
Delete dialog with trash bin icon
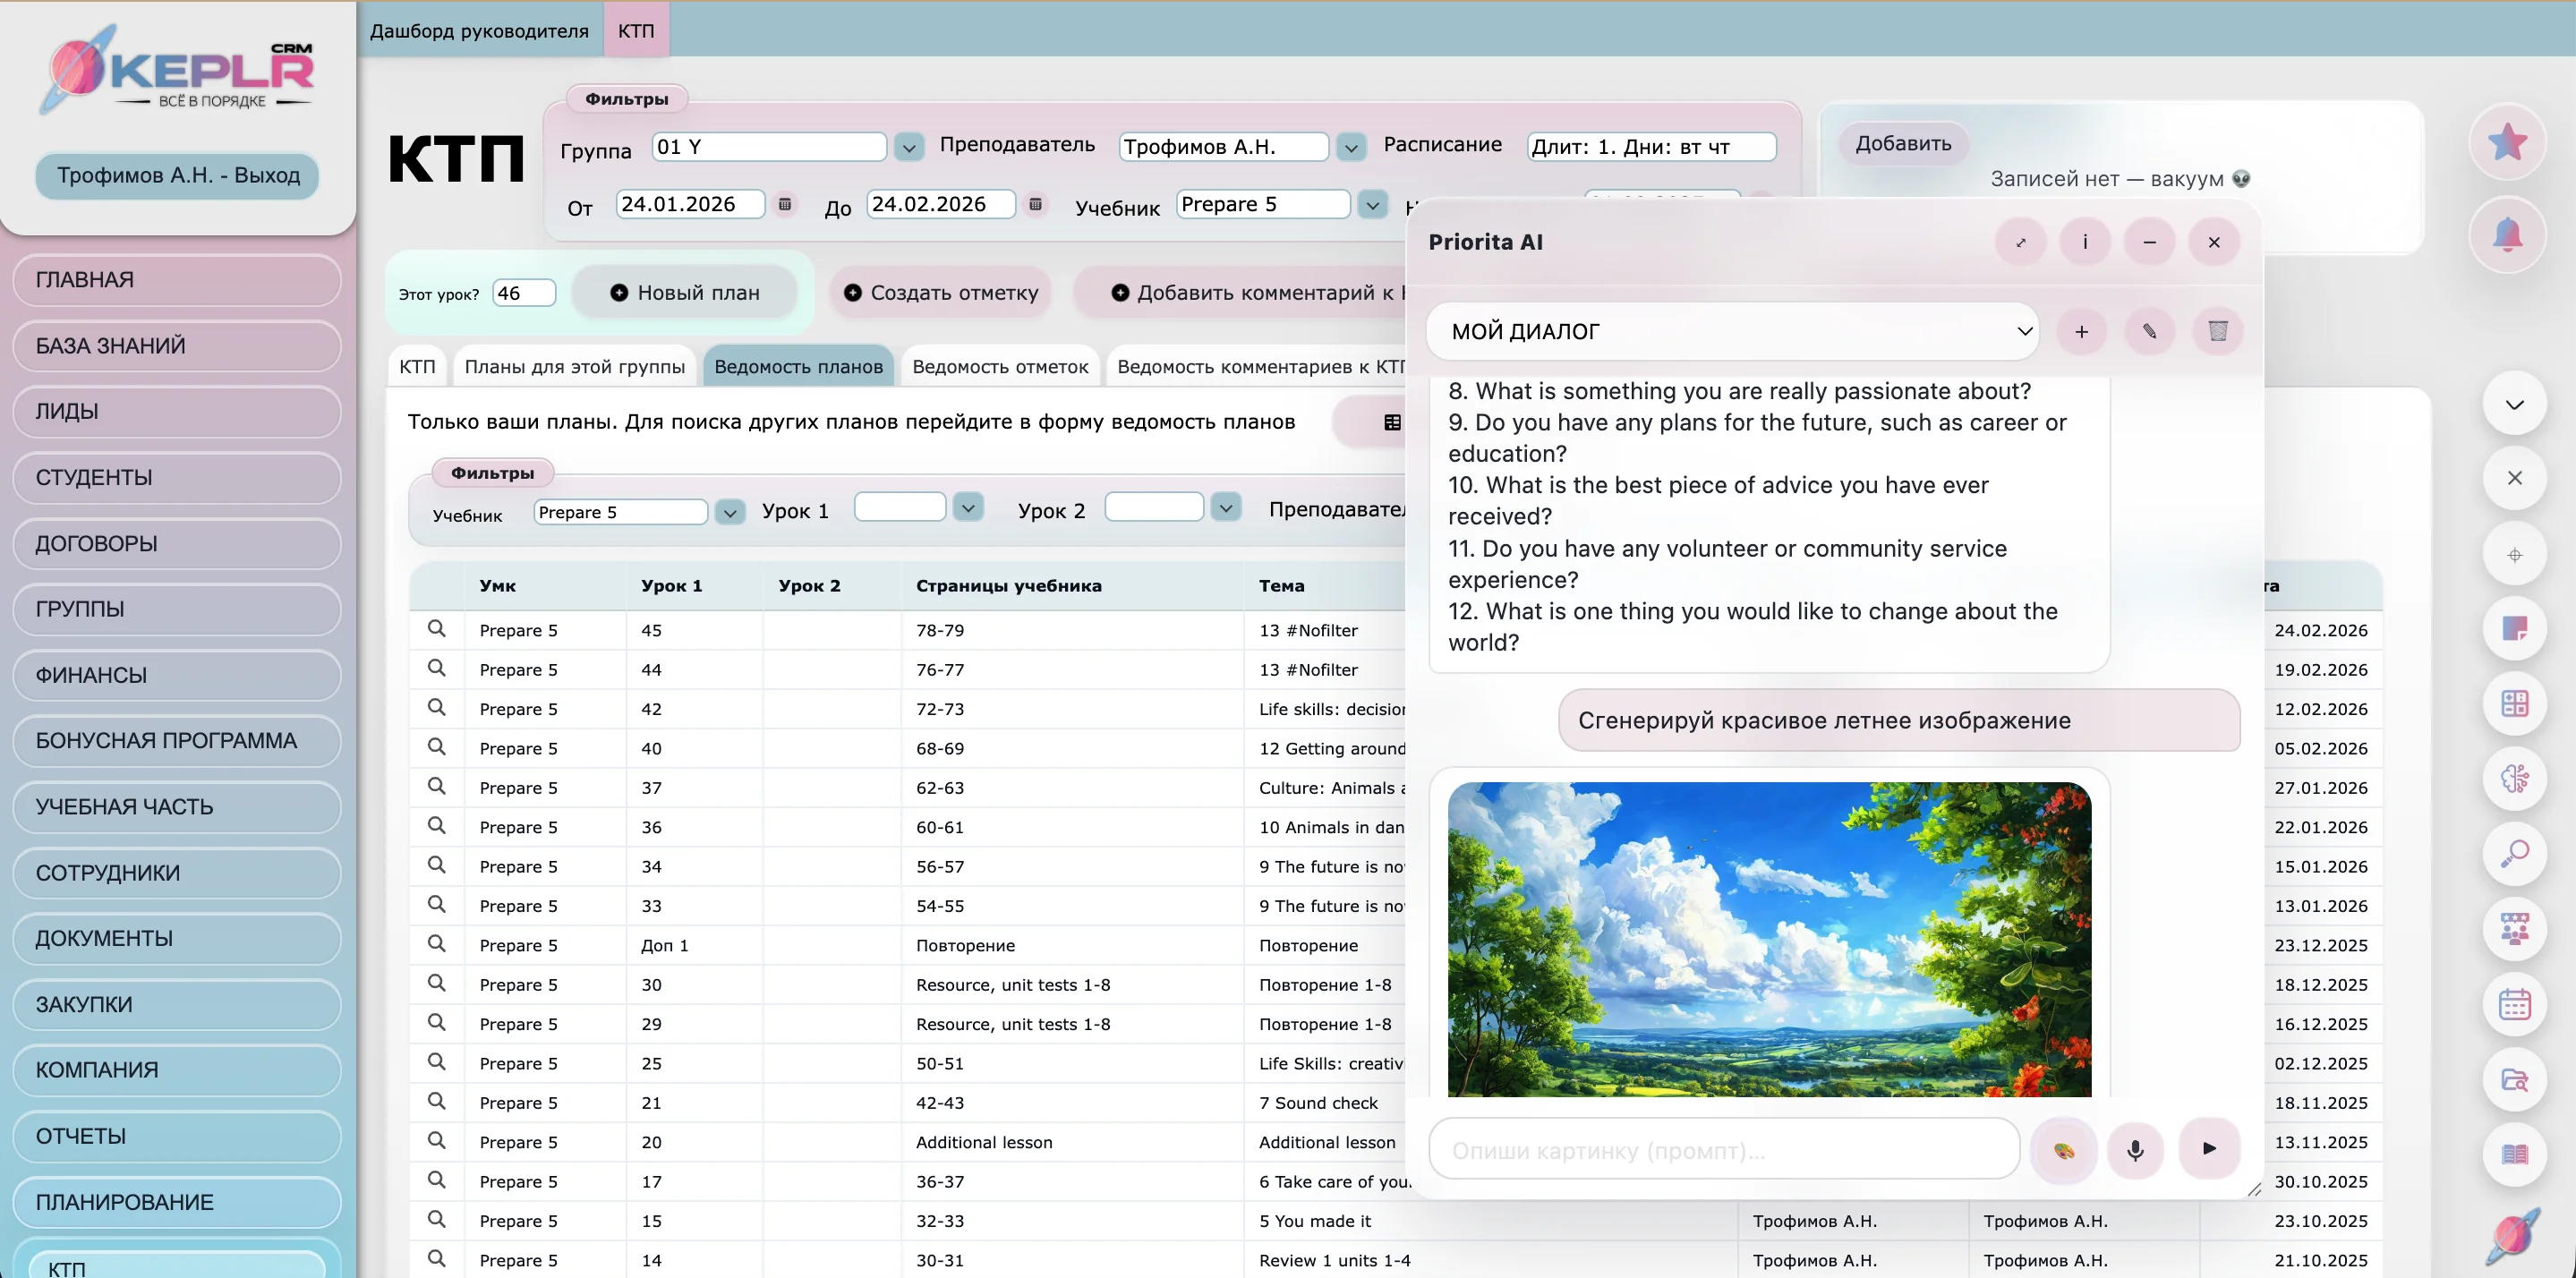[2217, 331]
